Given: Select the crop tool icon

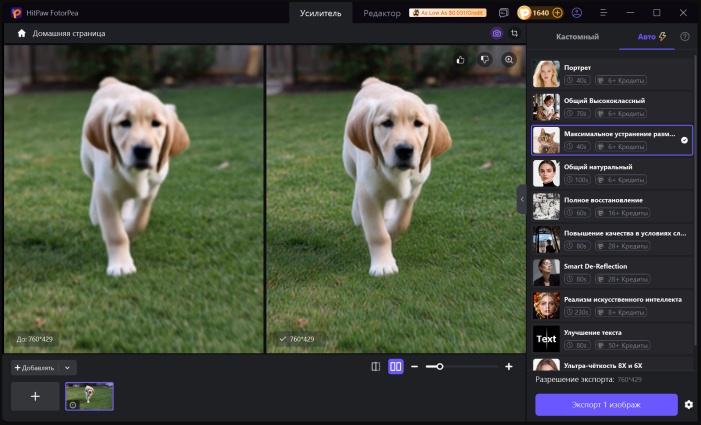Looking at the screenshot, I should [515, 34].
